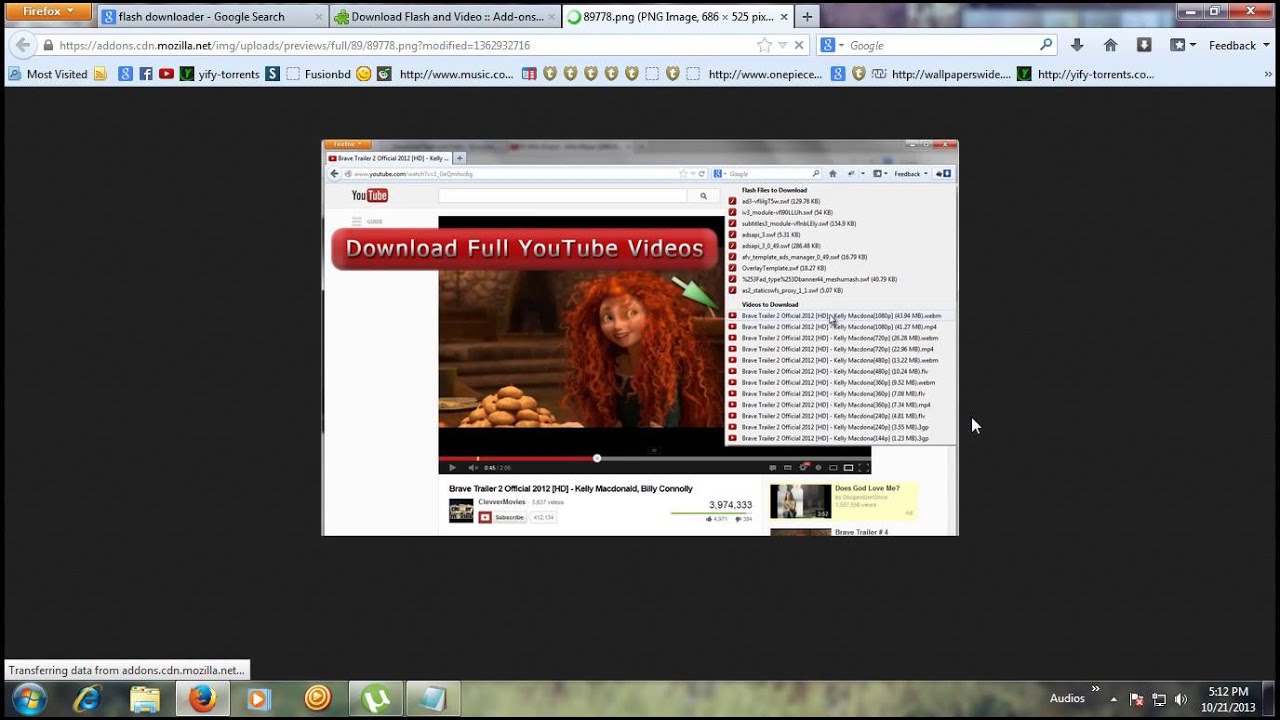Click the Firefox taskbar icon
This screenshot has height=720, width=1280.
click(x=202, y=699)
